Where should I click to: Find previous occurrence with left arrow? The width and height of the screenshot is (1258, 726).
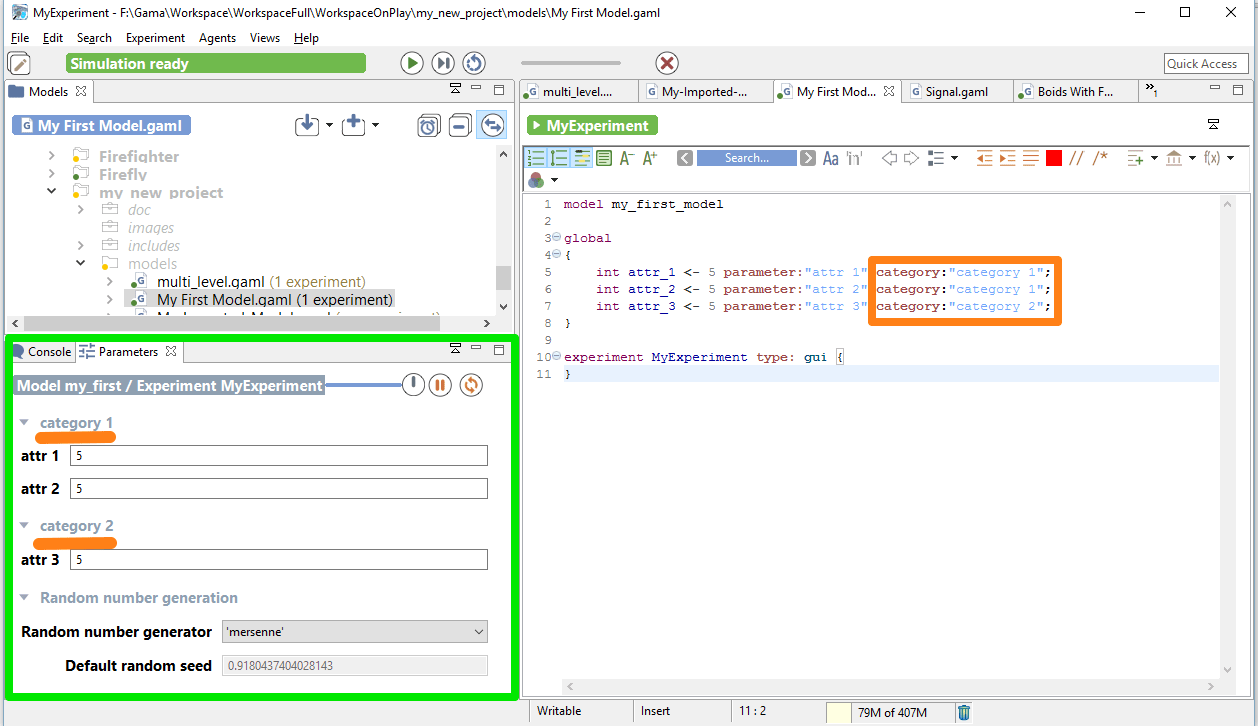click(x=685, y=158)
